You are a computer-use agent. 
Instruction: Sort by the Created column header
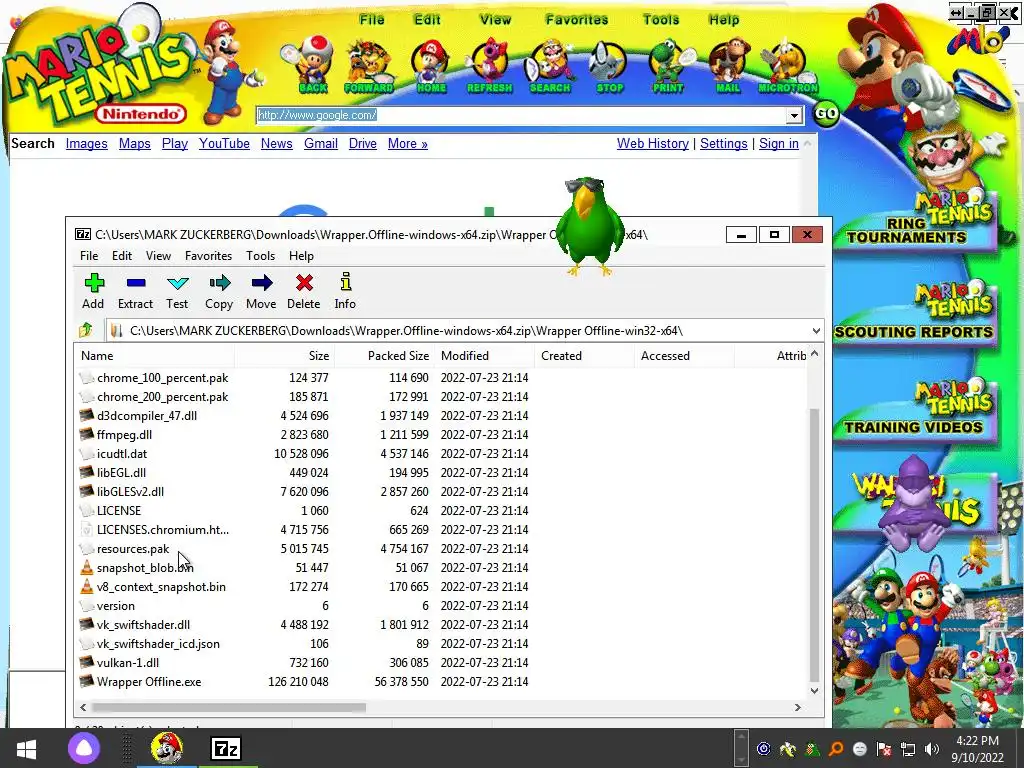584,356
